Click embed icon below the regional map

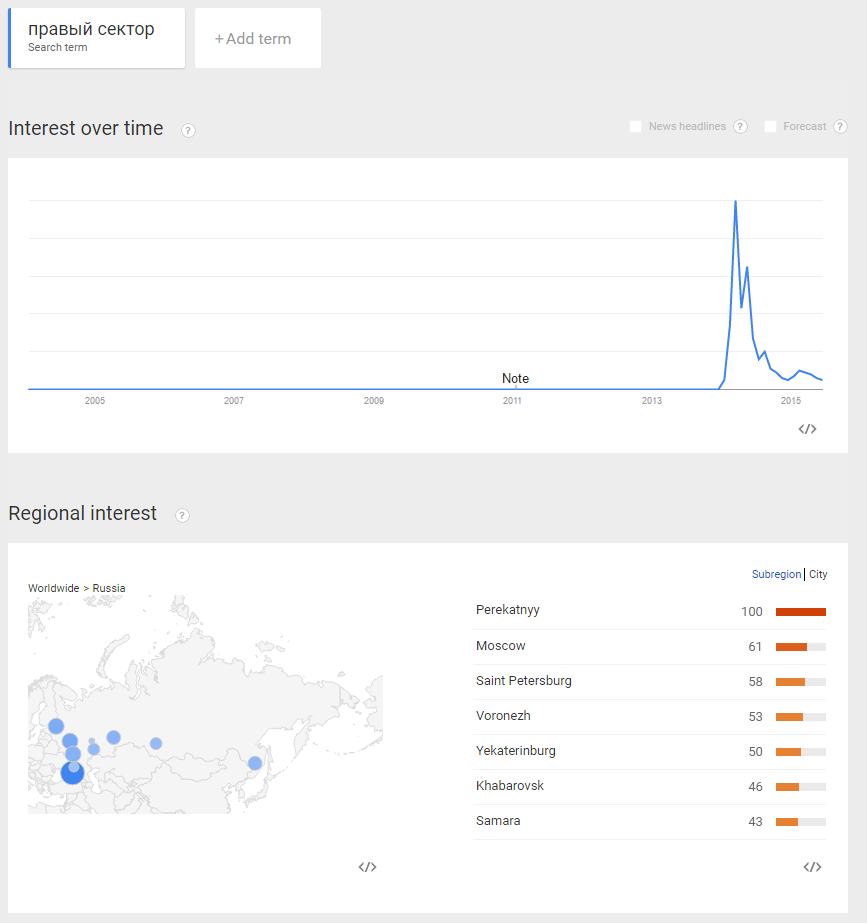(367, 867)
